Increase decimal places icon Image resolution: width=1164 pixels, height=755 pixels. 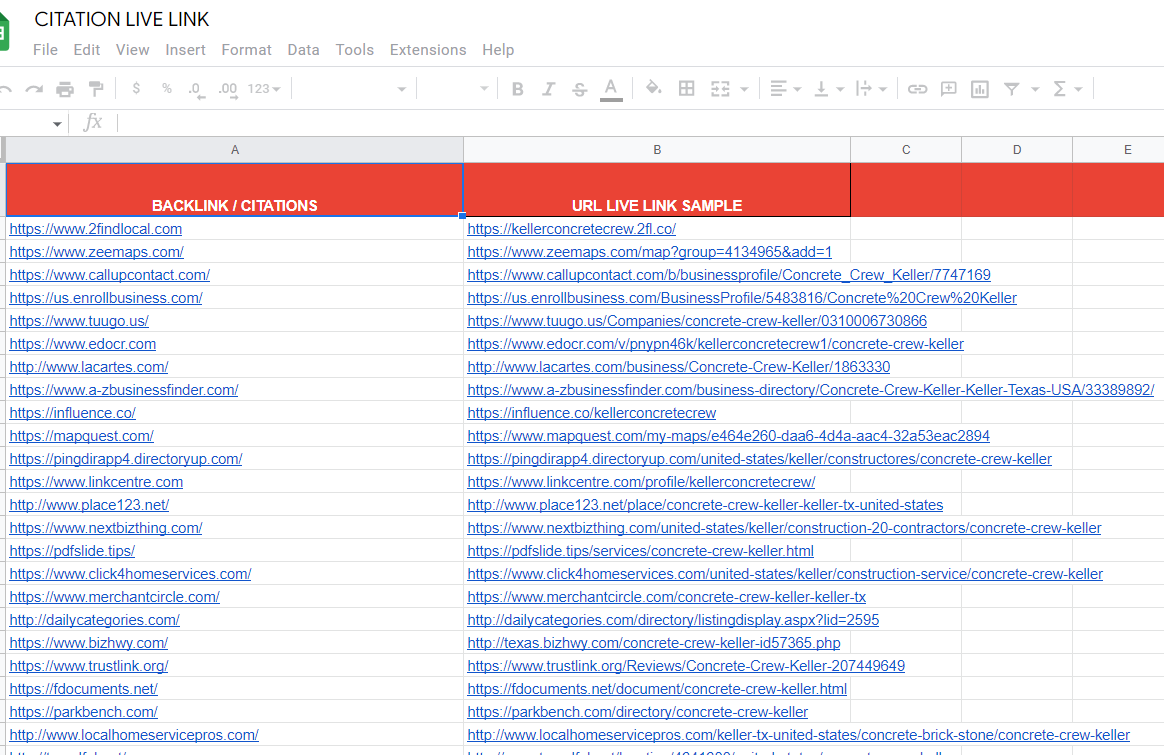coord(228,90)
